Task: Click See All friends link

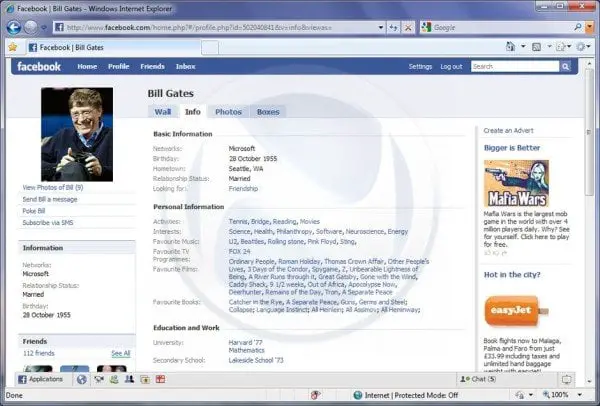Action: click(121, 353)
